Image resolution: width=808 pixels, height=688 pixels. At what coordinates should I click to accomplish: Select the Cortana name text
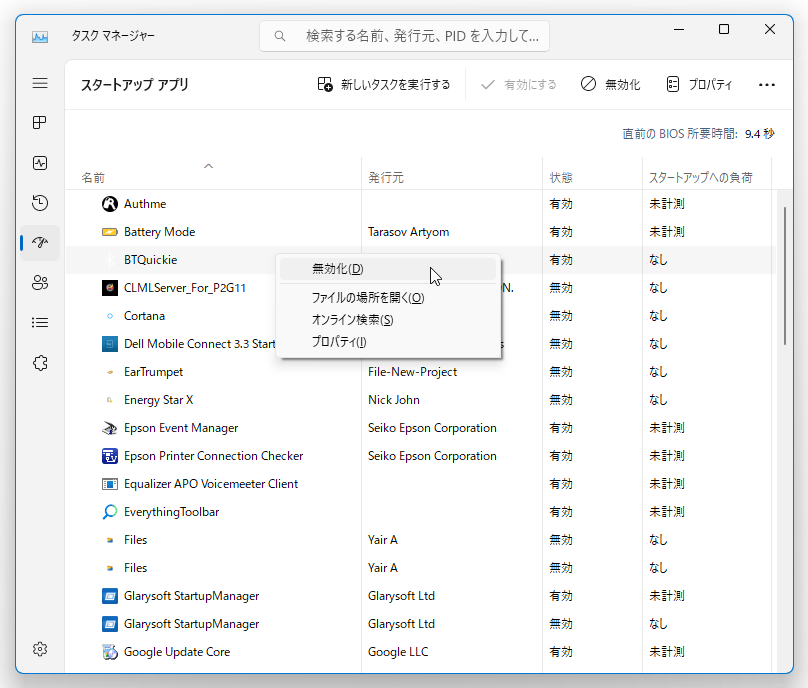(144, 316)
